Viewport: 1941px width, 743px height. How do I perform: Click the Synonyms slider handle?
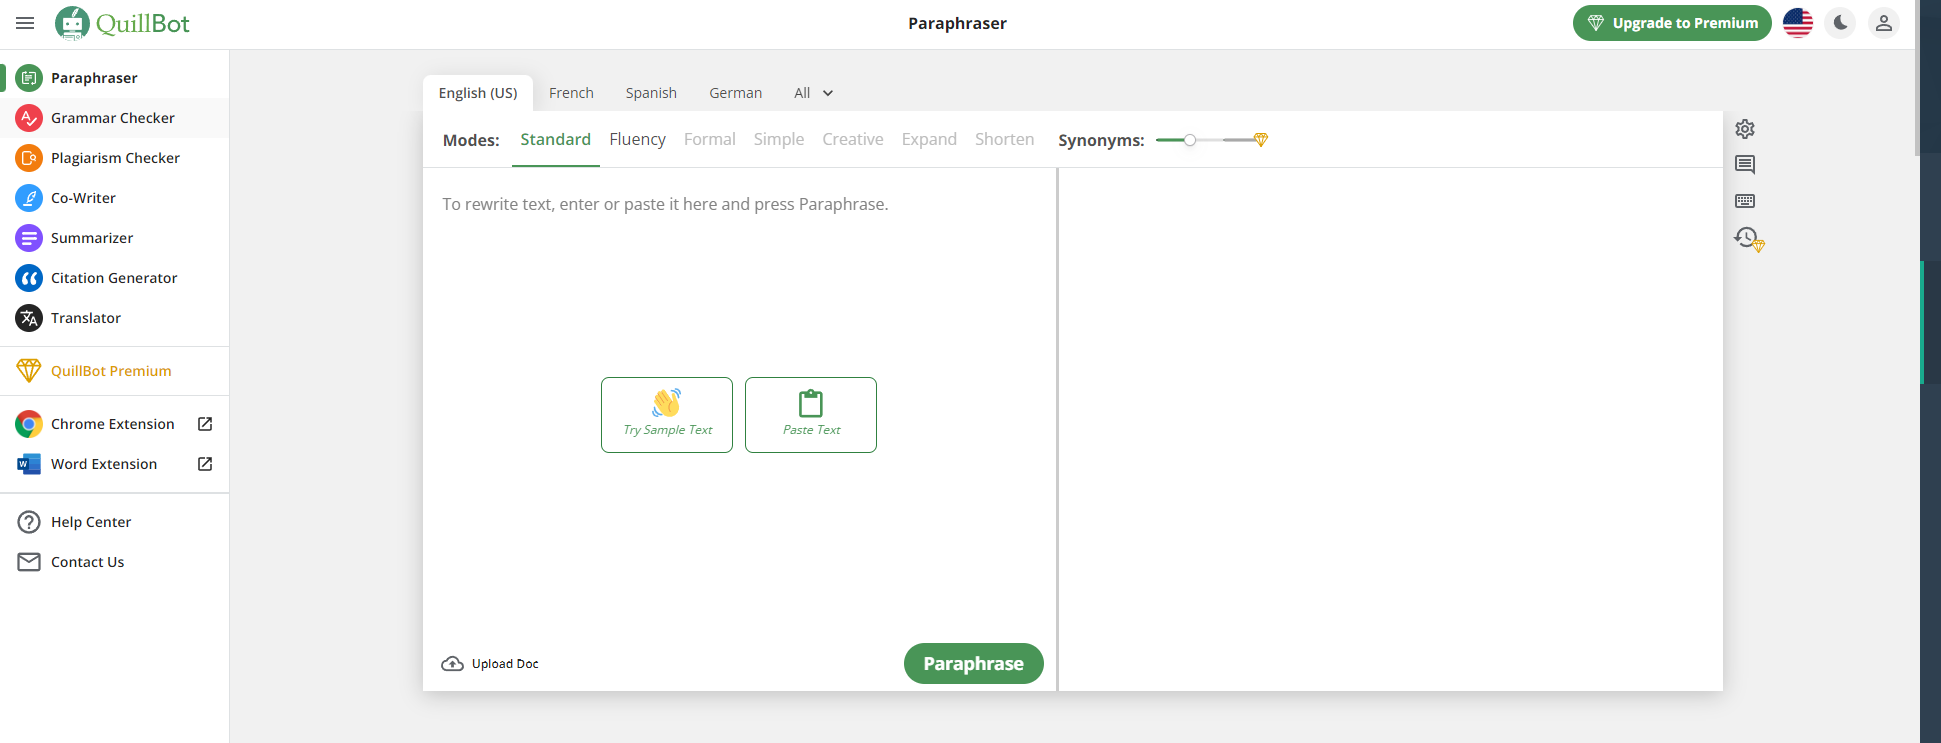point(1190,140)
